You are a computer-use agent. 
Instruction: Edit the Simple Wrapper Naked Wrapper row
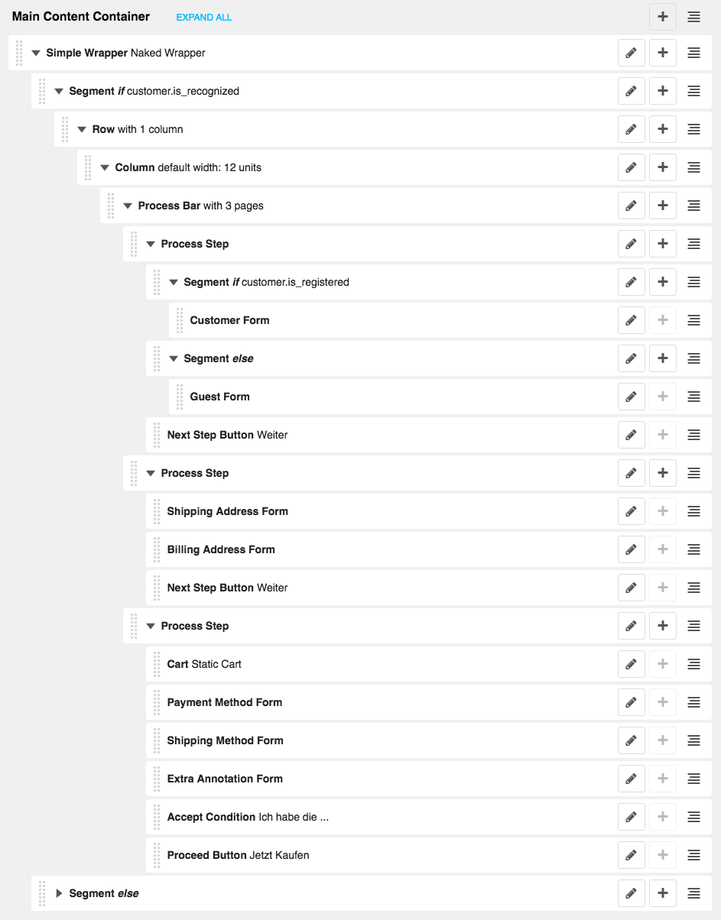click(631, 53)
